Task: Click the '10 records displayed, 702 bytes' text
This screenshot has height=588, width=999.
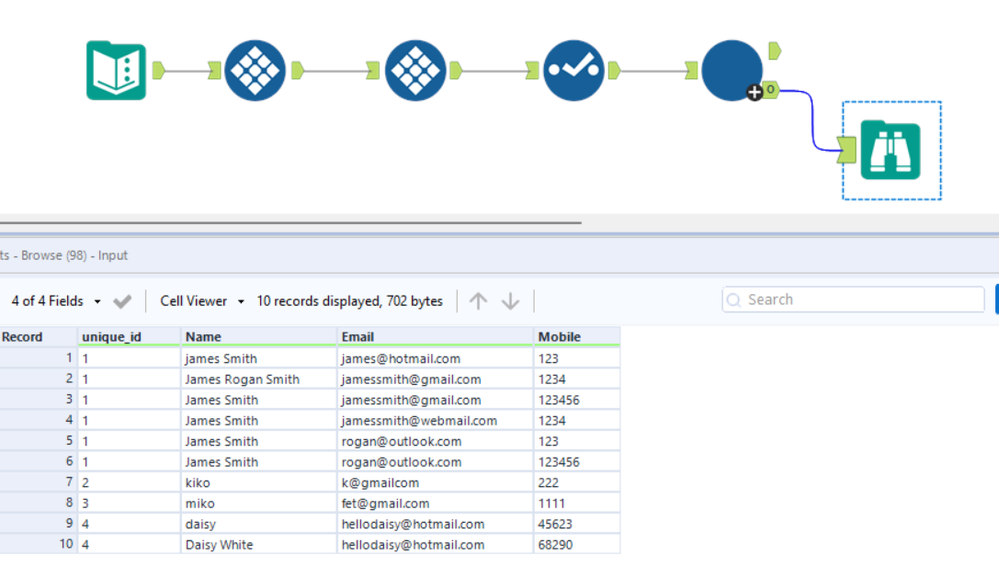Action: 350,301
